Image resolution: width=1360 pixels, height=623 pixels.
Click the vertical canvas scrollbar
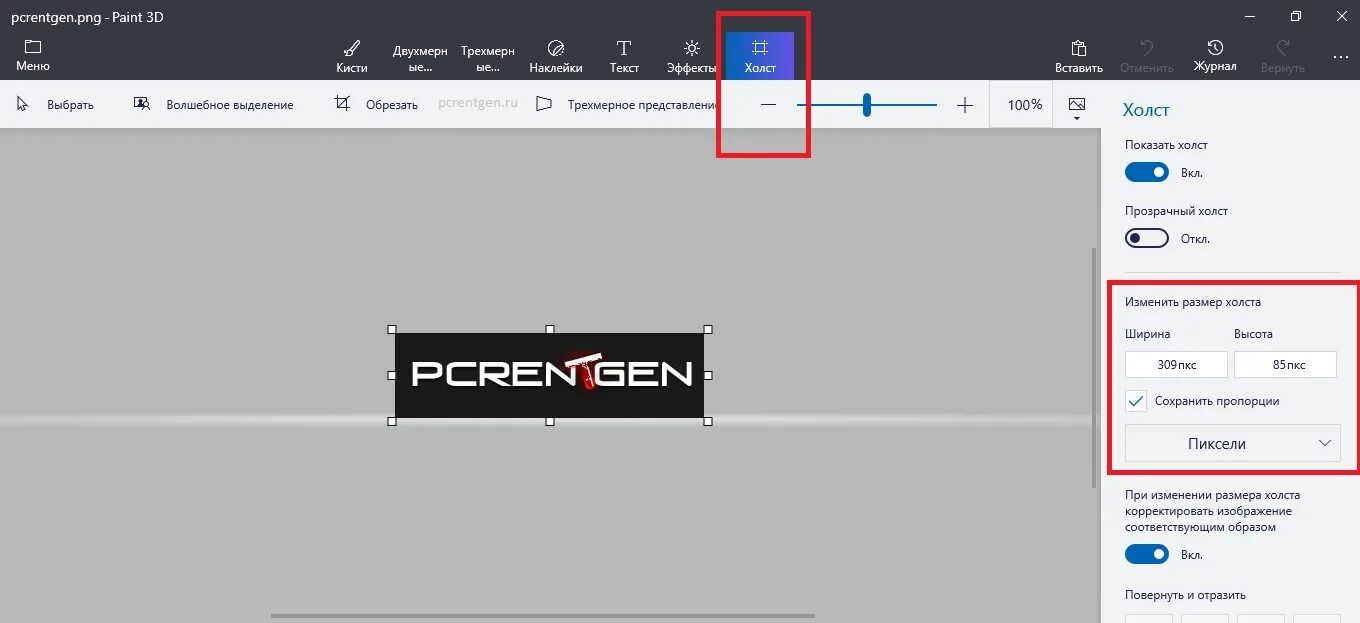coord(1095,368)
